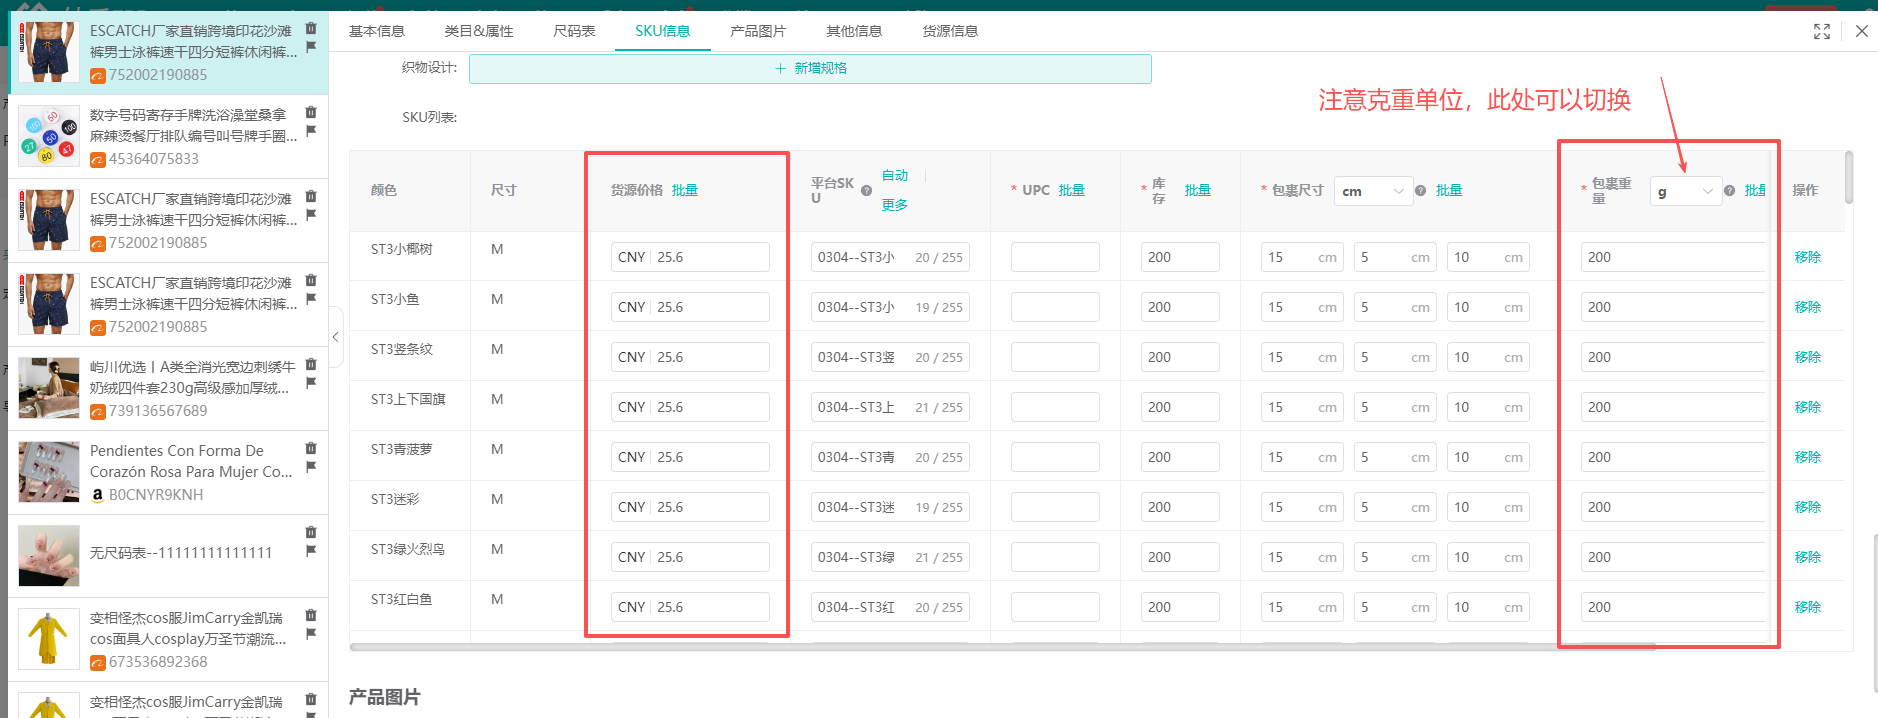
Task: Open the g package weight unit dropdown
Action: coord(1684,191)
